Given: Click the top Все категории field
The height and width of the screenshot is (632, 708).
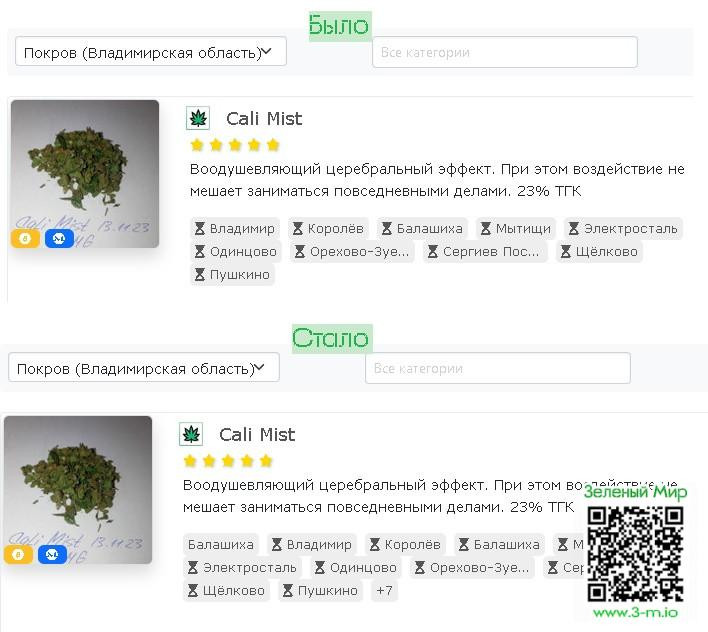Looking at the screenshot, I should [x=505, y=52].
